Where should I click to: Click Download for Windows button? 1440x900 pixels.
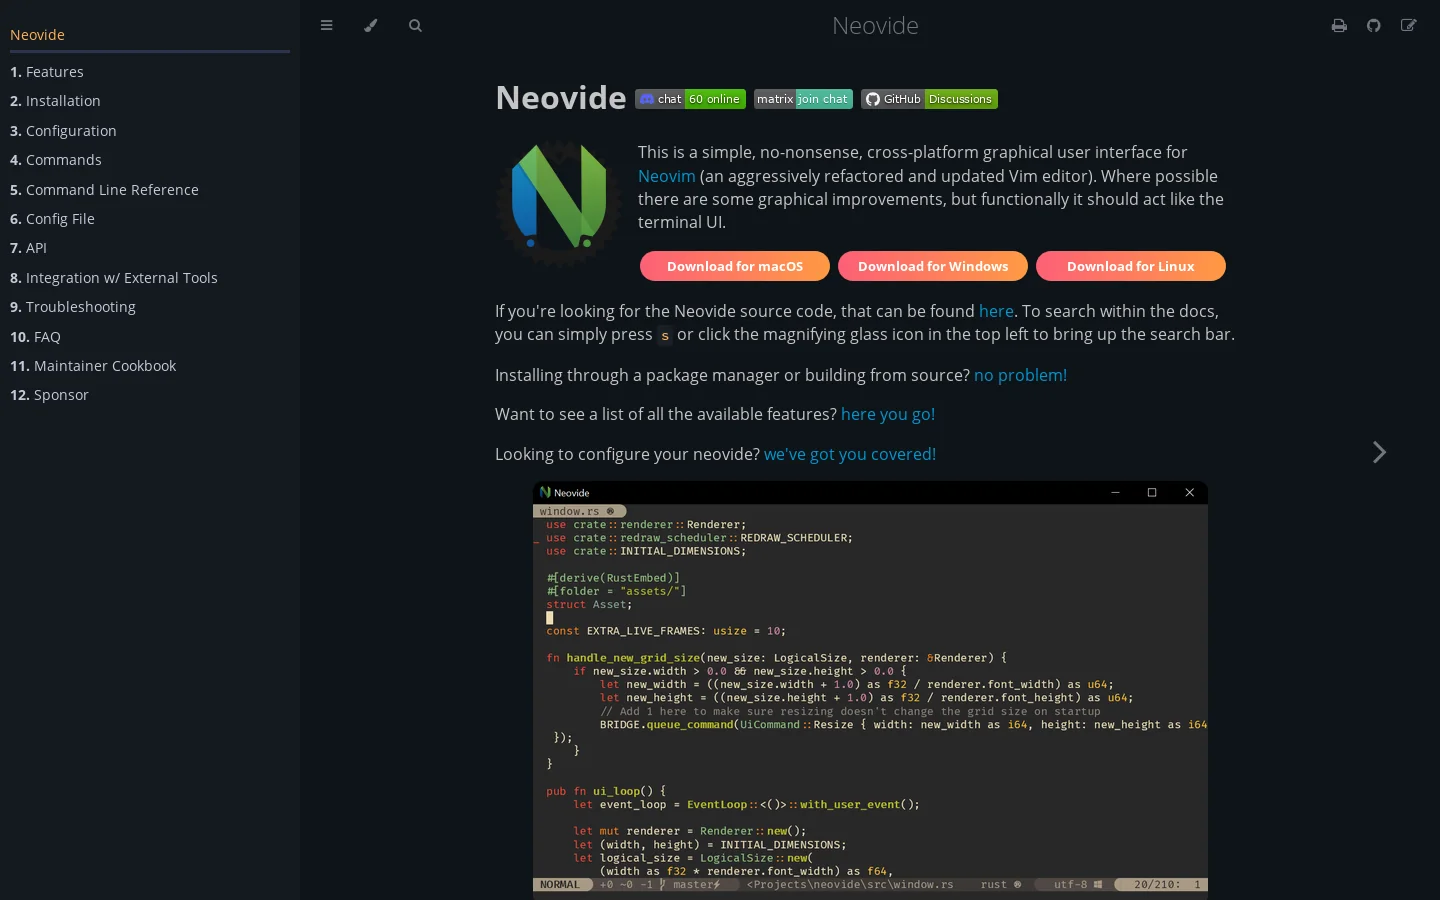click(x=933, y=266)
